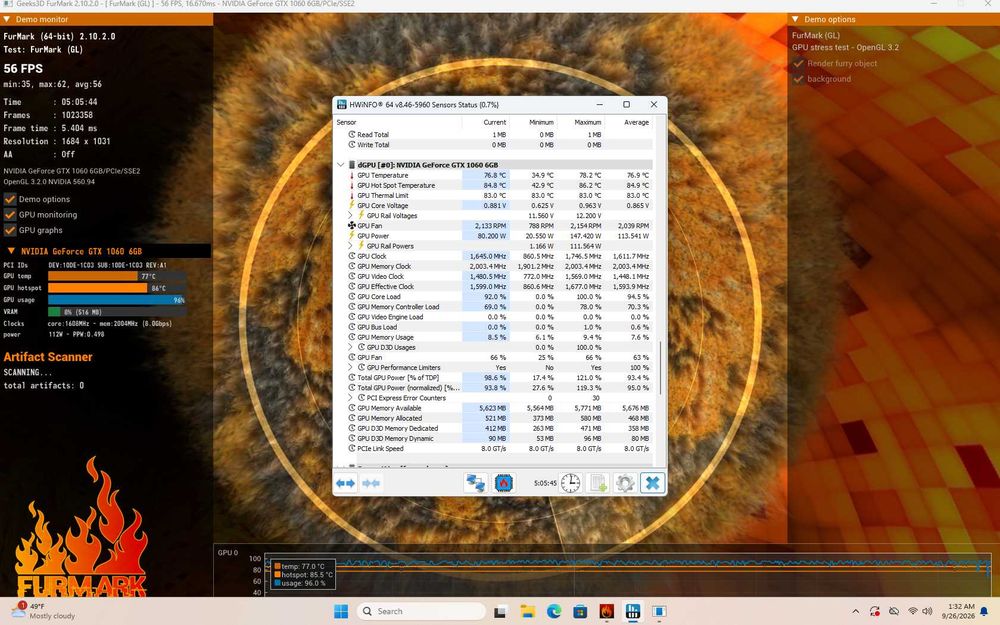
Task: Select GPU Power row
Action: pyautogui.click(x=499, y=236)
